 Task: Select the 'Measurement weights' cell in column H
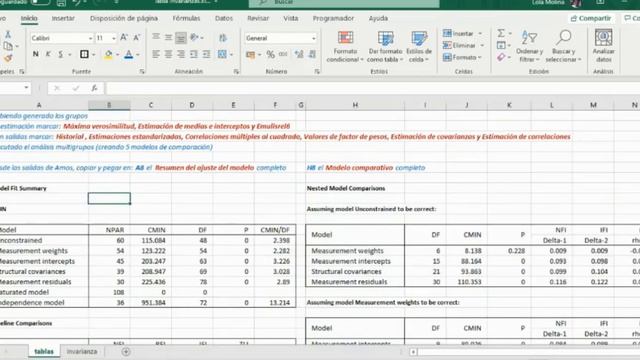pos(355,251)
